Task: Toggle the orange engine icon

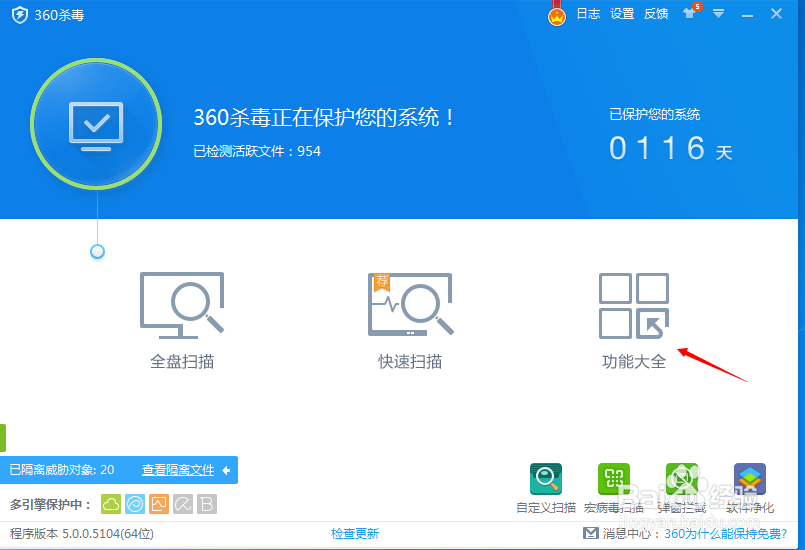Action: [x=159, y=504]
